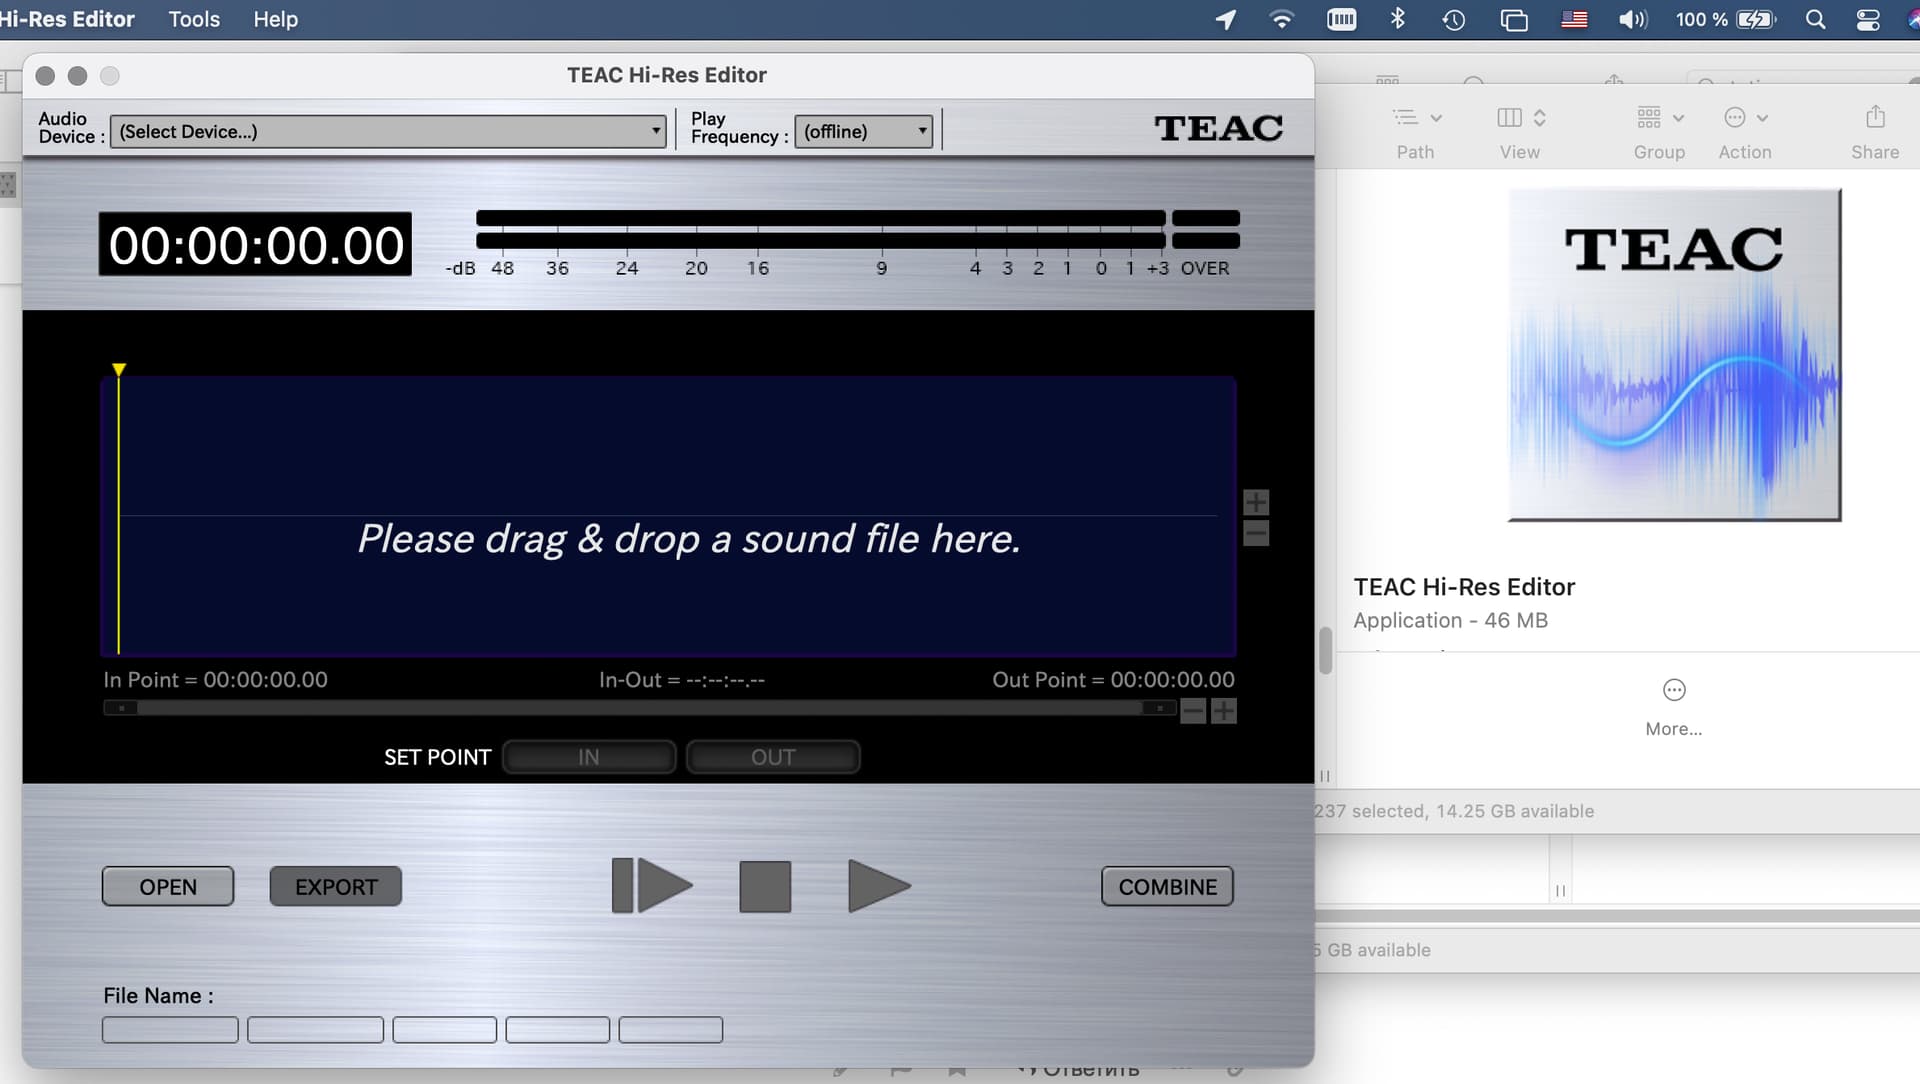Image resolution: width=1920 pixels, height=1084 pixels.
Task: Click the stop playback square button
Action: (765, 886)
